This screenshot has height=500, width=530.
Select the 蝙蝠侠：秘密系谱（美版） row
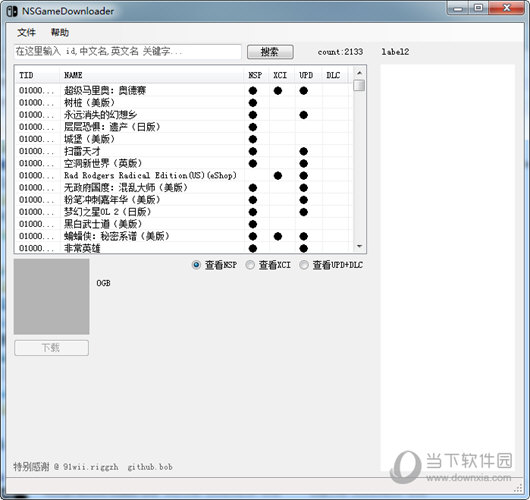pyautogui.click(x=183, y=236)
